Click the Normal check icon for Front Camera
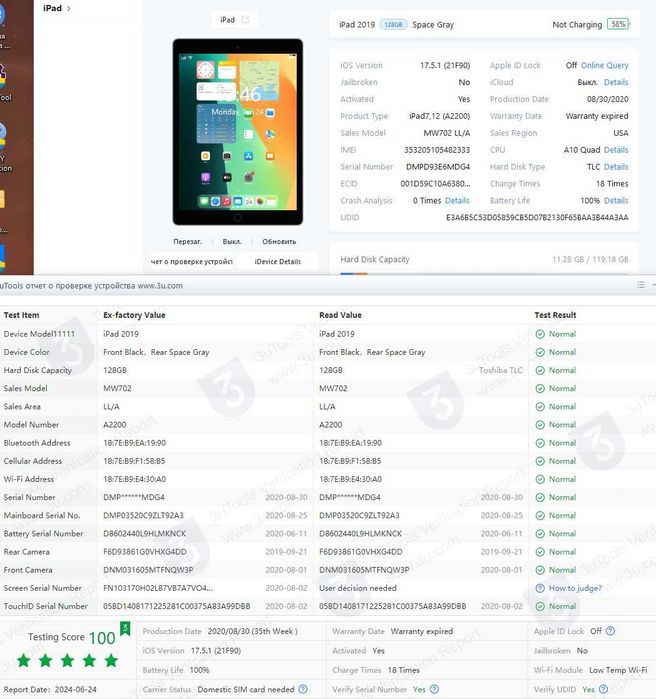This screenshot has width=656, height=699. 540,570
